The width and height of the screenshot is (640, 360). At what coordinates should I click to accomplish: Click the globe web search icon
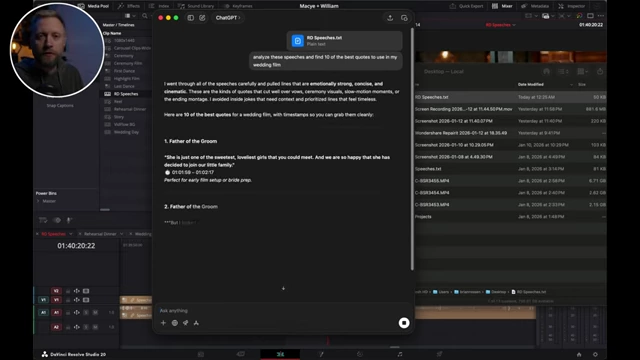(175, 323)
